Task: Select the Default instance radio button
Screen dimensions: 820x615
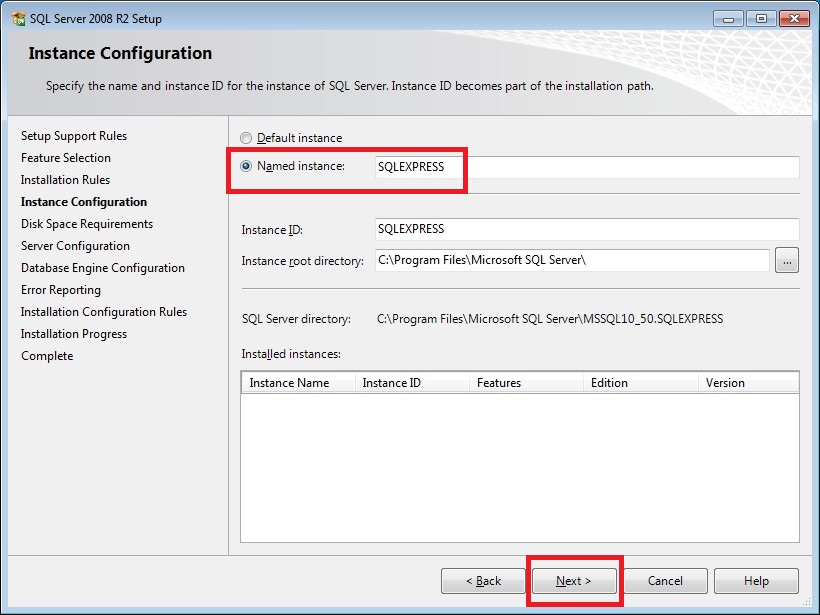Action: 246,138
